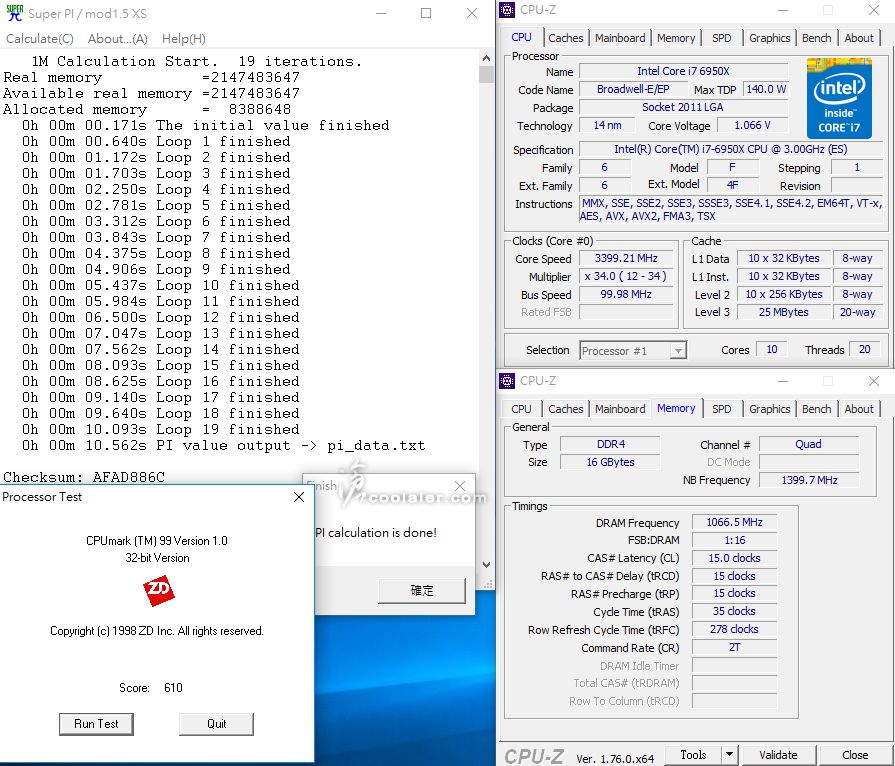
Task: Click the Bus Speed value 99.98 MHz
Action: point(626,294)
